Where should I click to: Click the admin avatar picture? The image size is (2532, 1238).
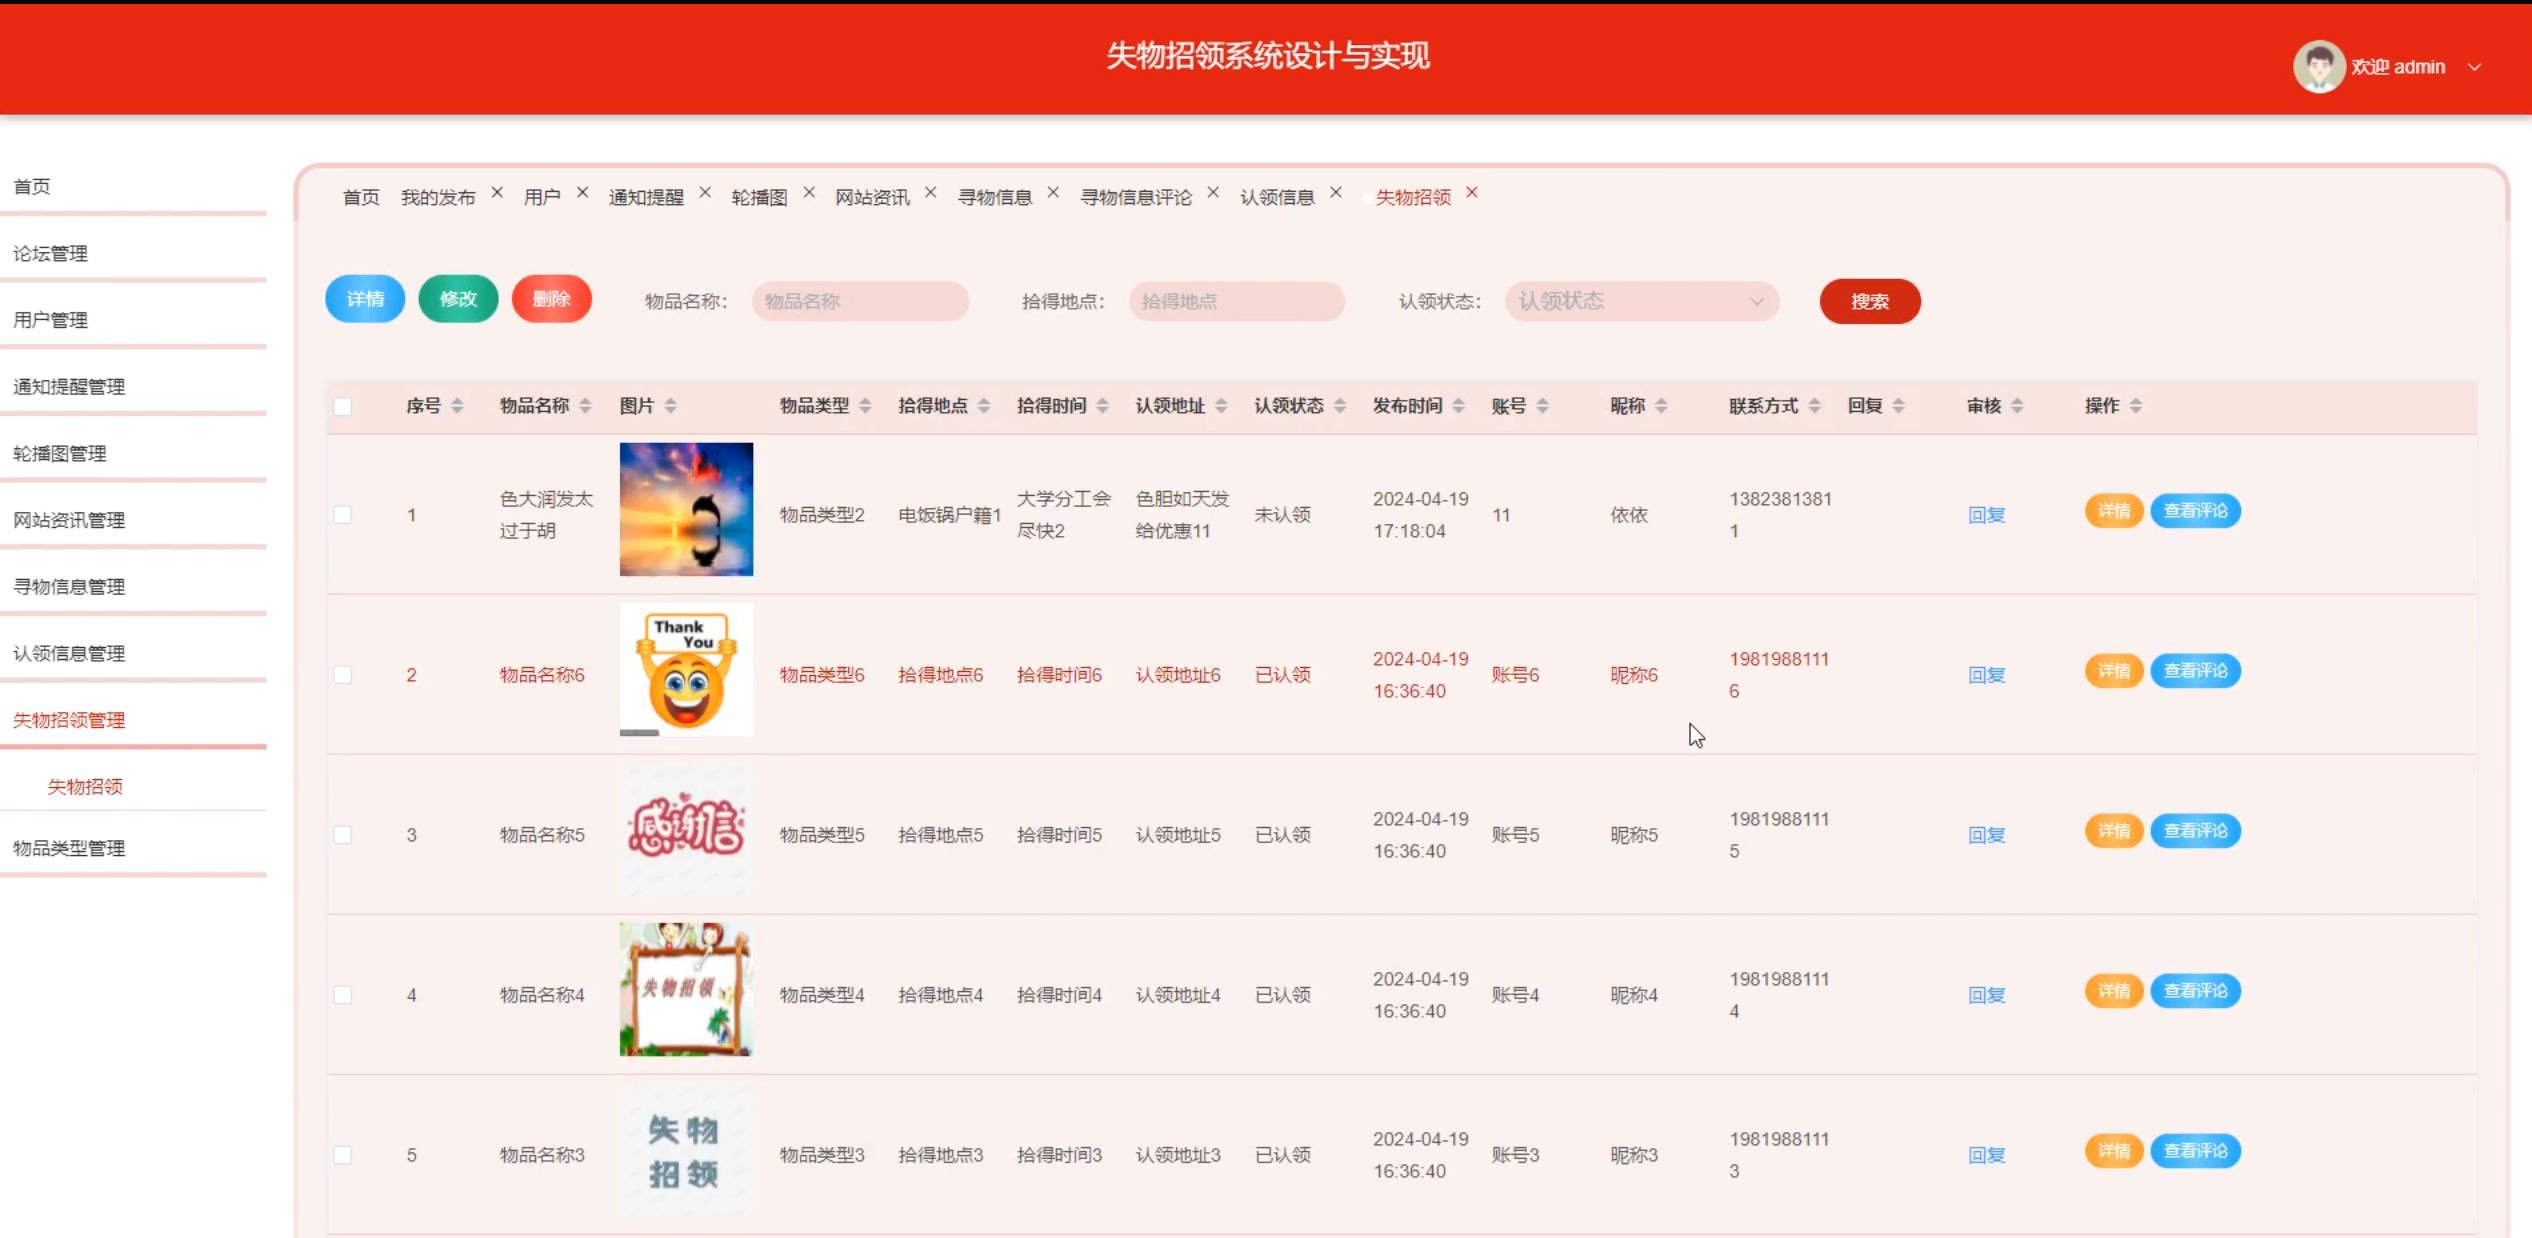pyautogui.click(x=2318, y=67)
